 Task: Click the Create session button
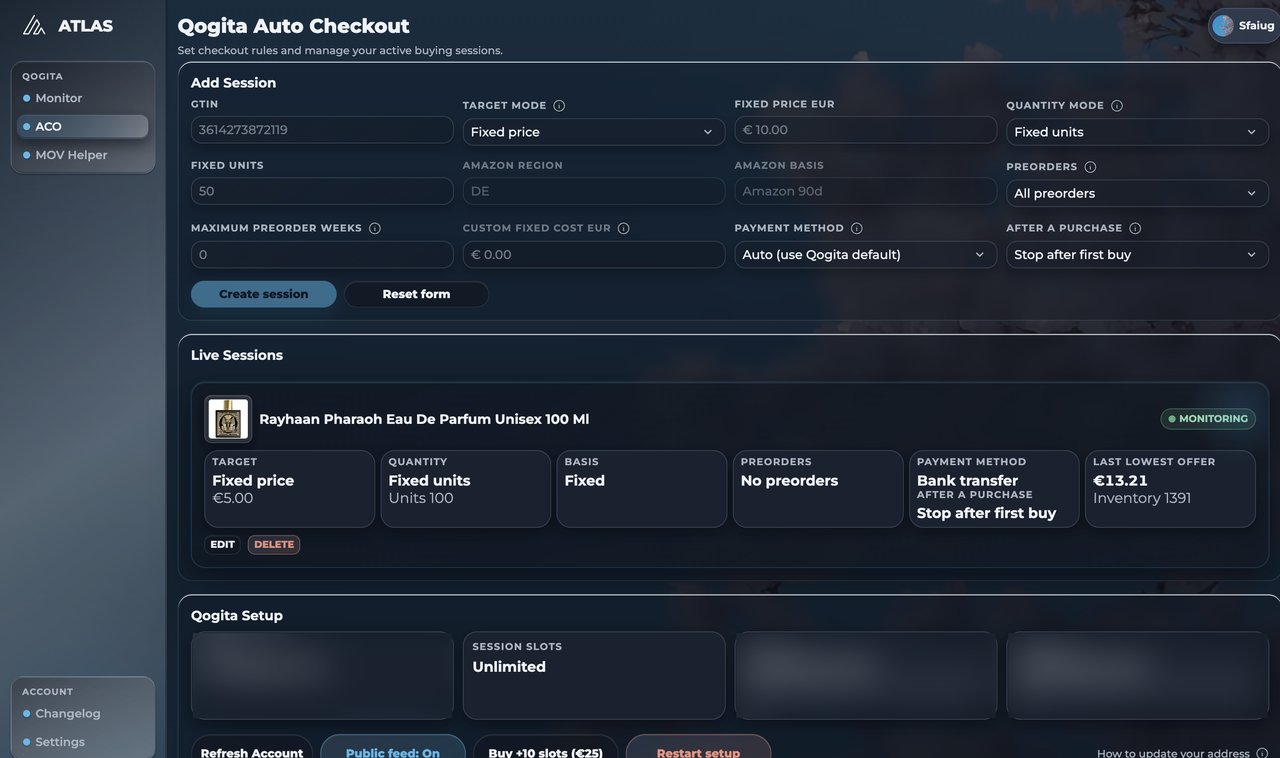264,294
